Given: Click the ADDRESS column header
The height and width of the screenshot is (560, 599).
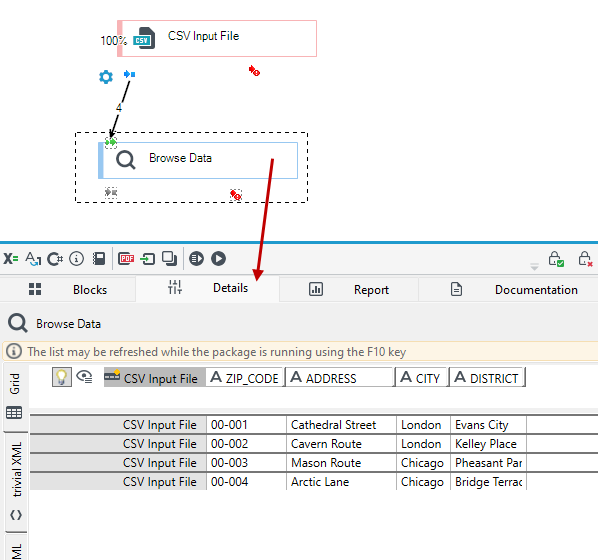Looking at the screenshot, I should [x=339, y=377].
